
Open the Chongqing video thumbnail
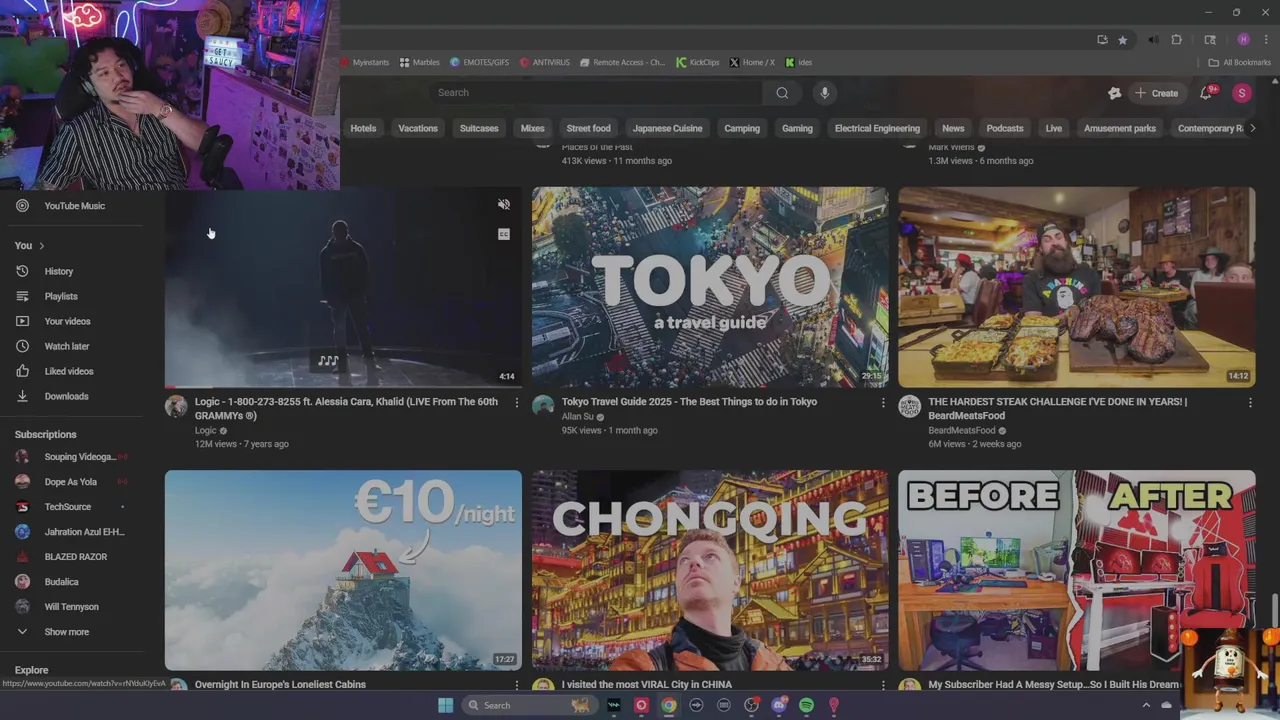710,570
